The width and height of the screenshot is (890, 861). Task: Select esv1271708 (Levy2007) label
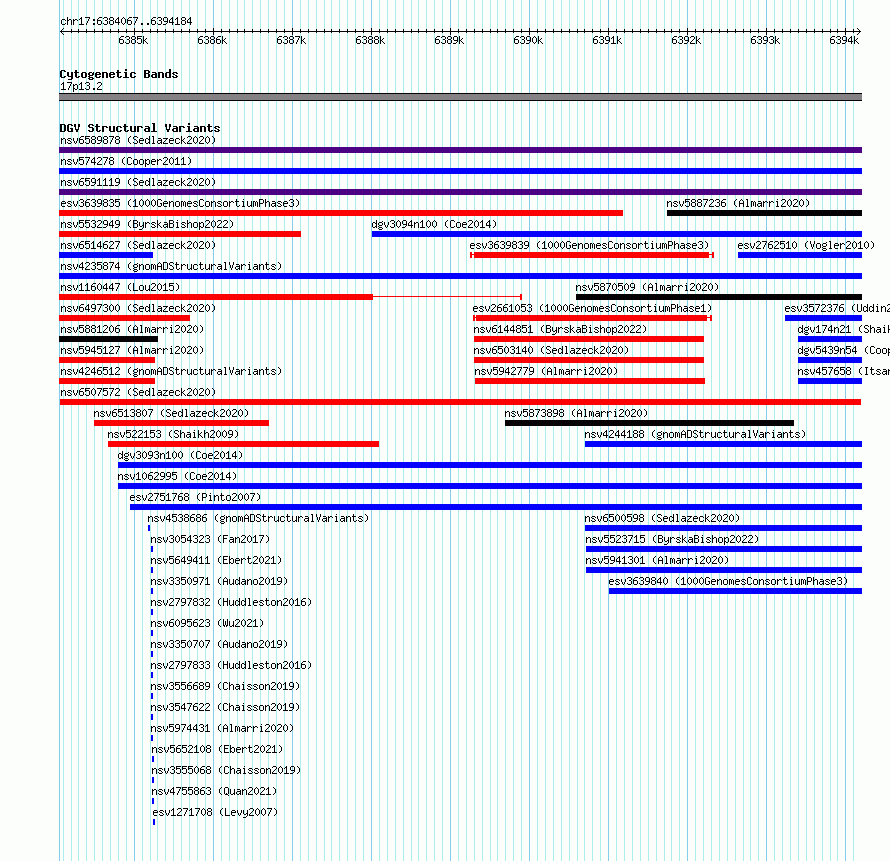(x=216, y=812)
